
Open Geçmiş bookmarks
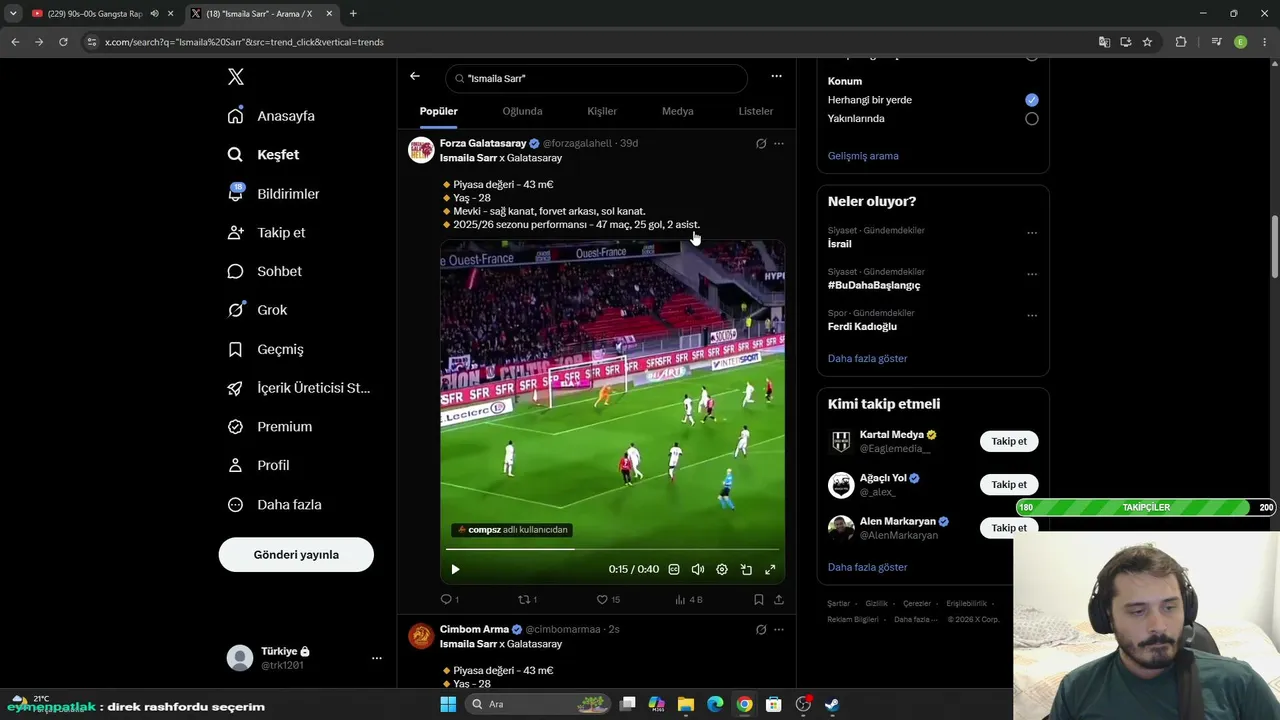[266, 350]
